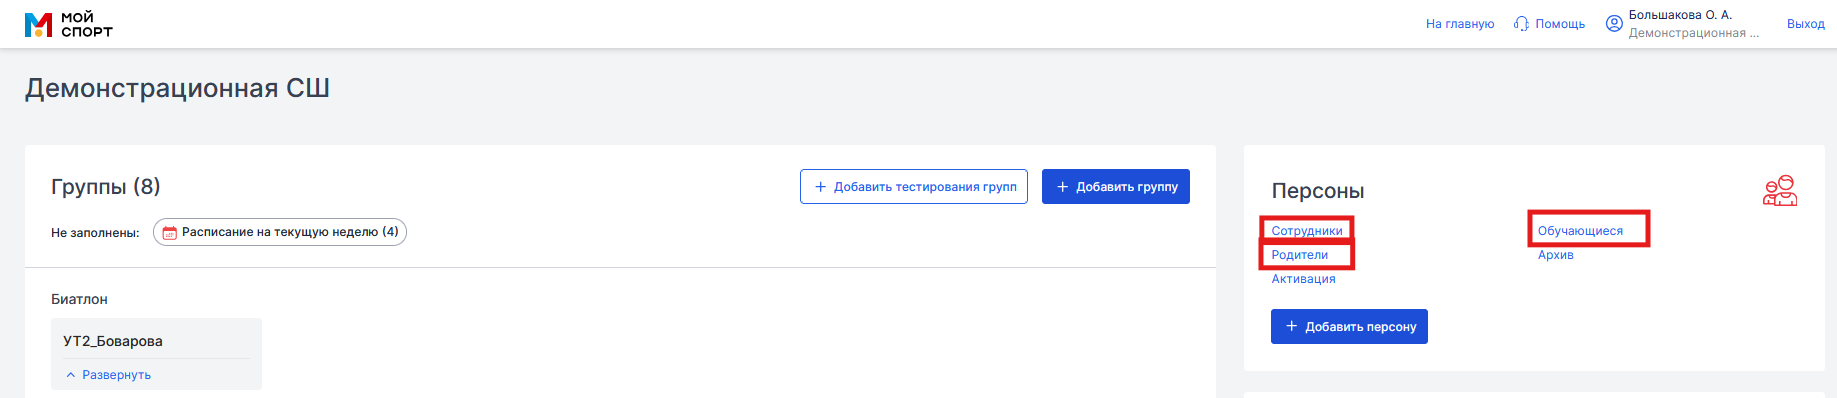Open the Помощь section
This screenshot has width=1837, height=398.
[1560, 24]
